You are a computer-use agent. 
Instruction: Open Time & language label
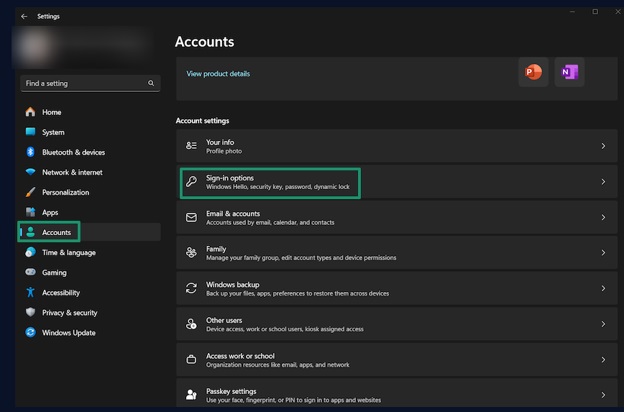click(x=69, y=253)
